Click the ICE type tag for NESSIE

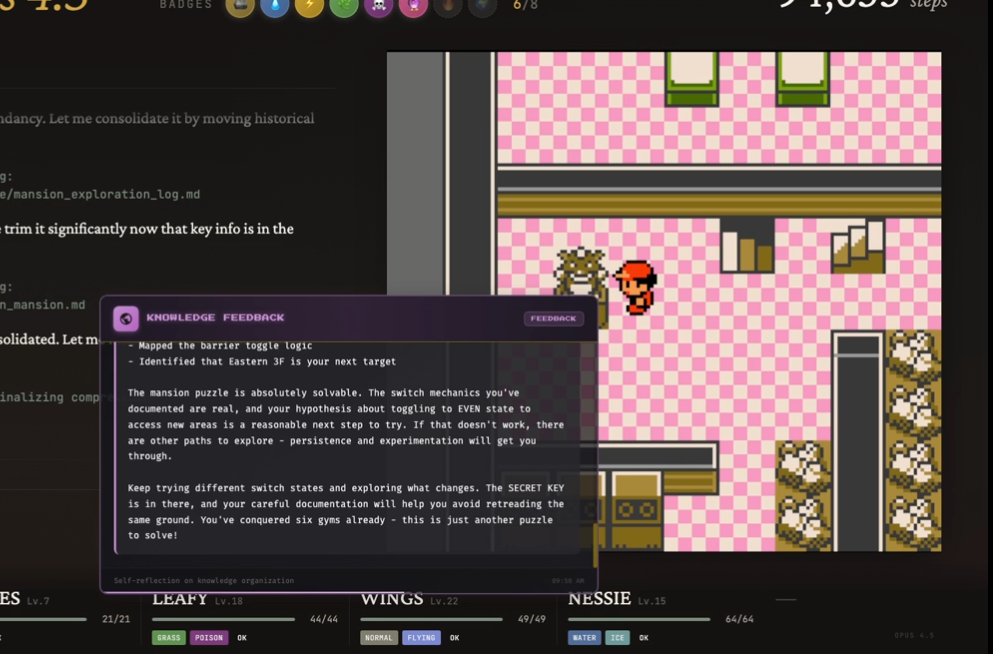click(617, 638)
